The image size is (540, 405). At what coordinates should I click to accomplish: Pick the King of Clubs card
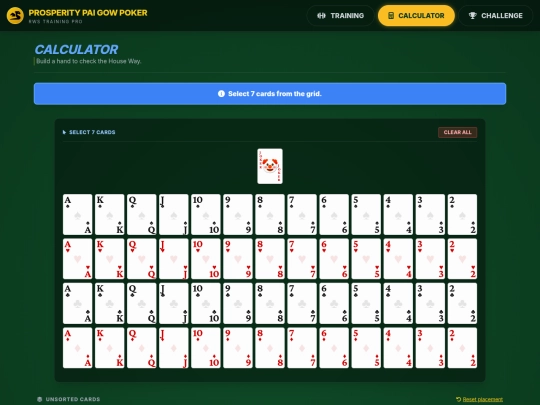pyautogui.click(x=110, y=303)
